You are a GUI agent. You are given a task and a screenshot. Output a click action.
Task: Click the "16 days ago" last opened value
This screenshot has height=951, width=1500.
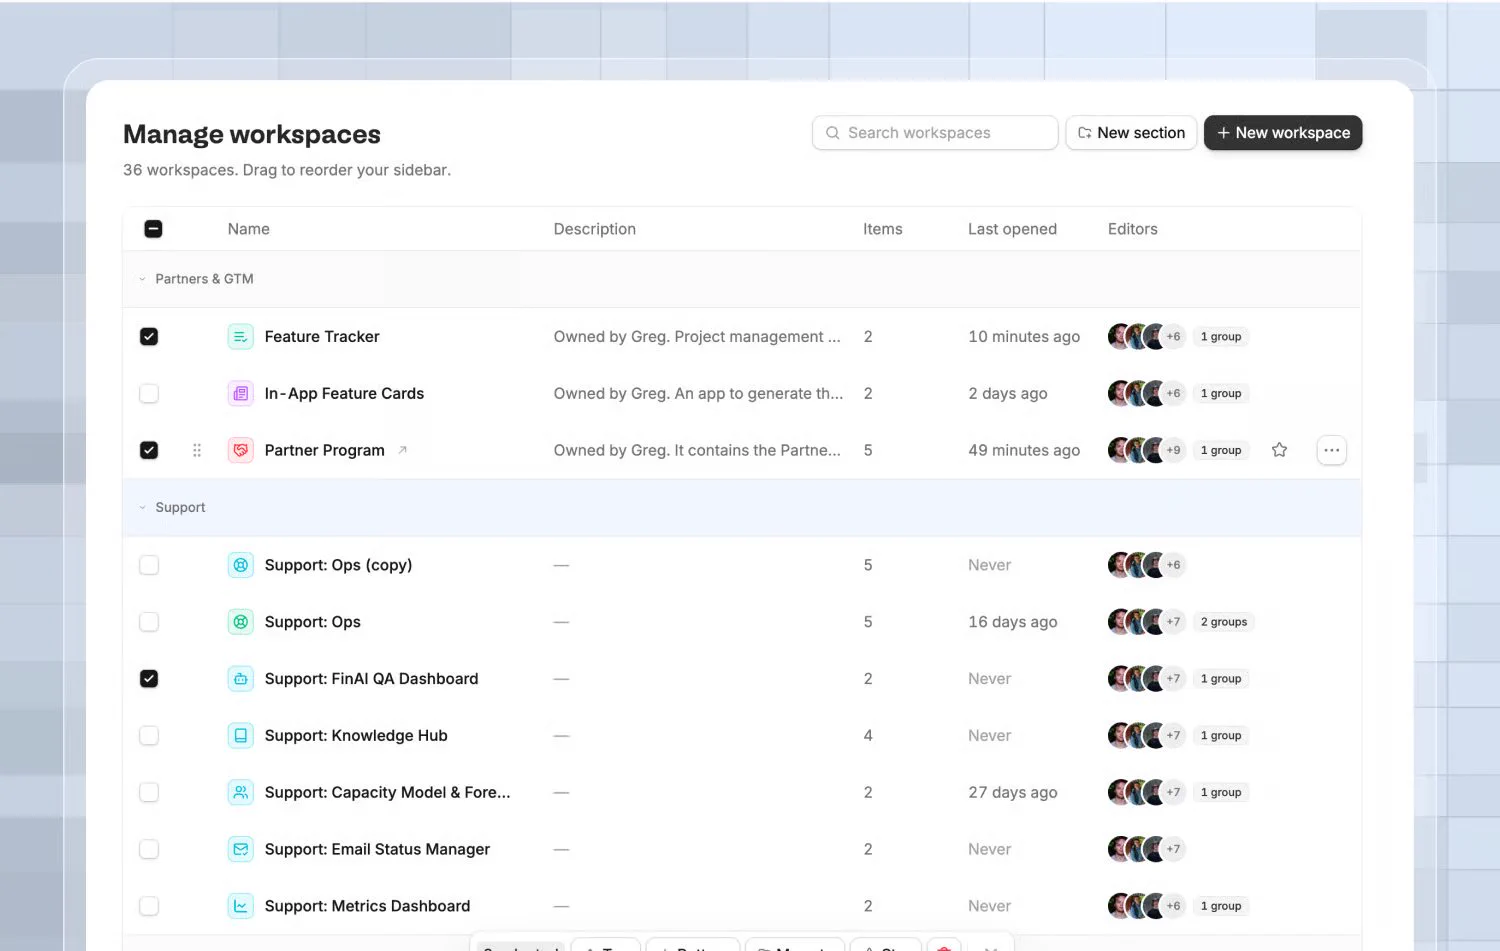pyautogui.click(x=1013, y=622)
